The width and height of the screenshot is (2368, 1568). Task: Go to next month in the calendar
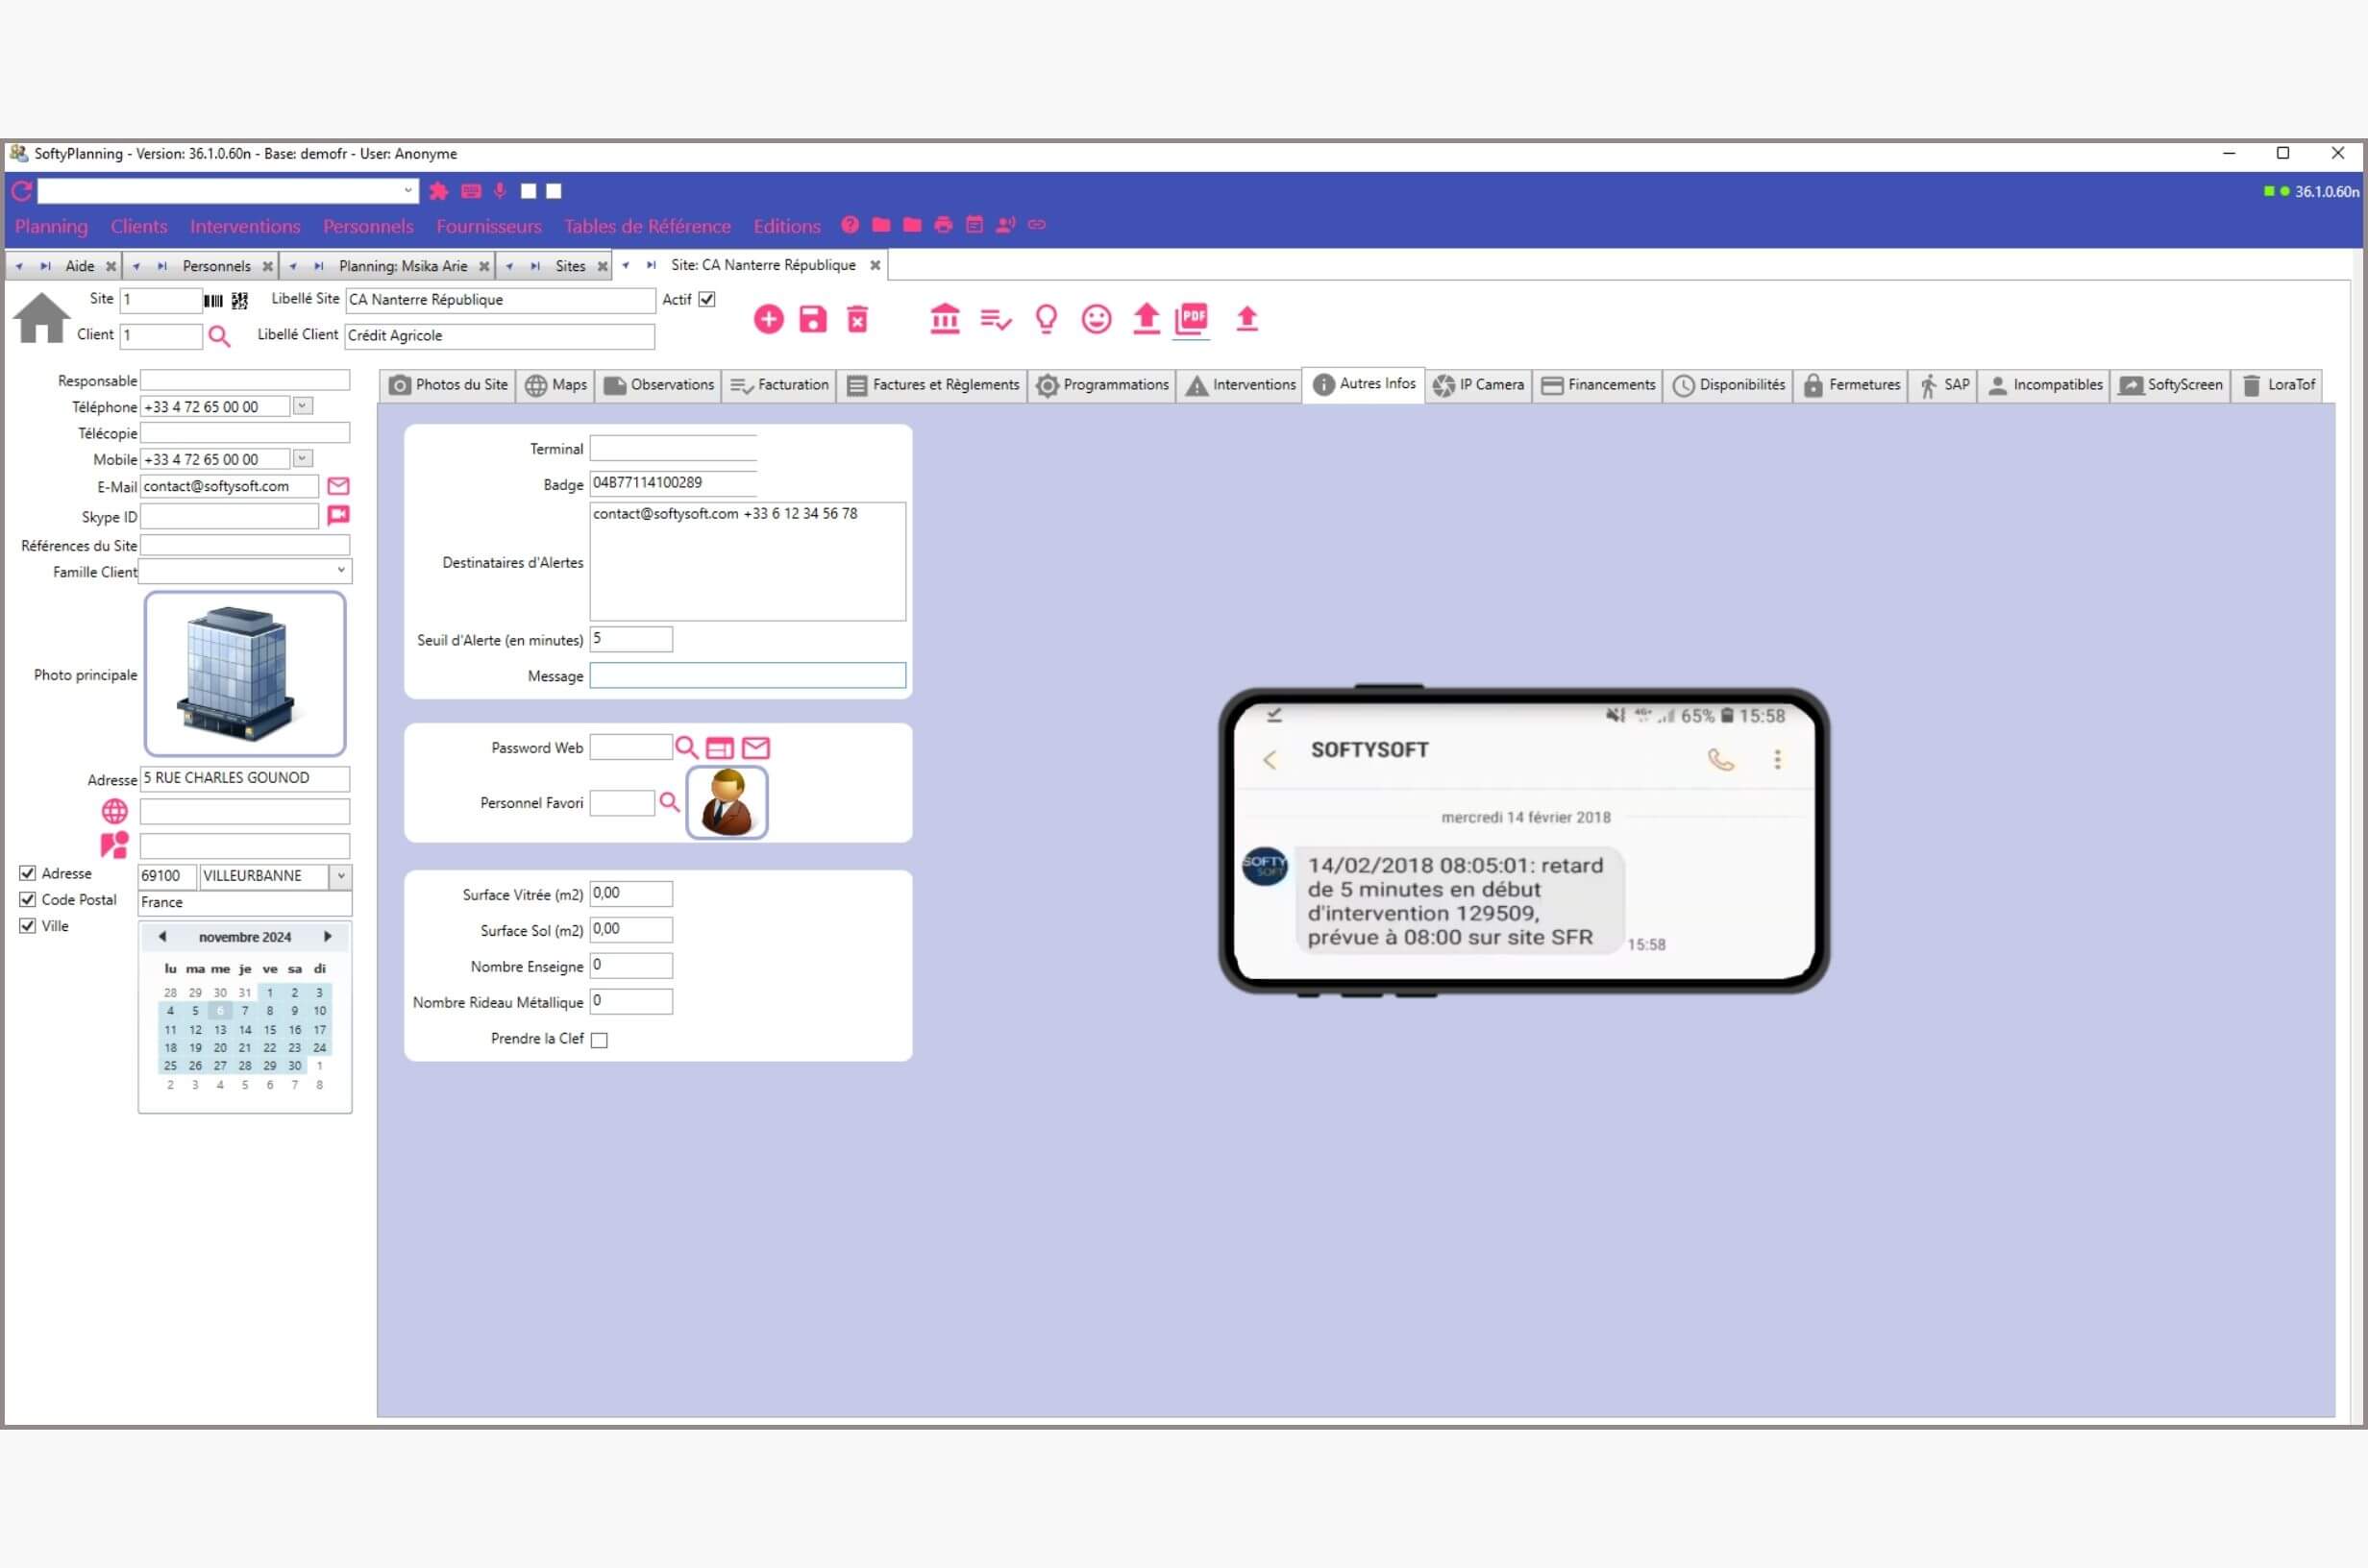[328, 937]
